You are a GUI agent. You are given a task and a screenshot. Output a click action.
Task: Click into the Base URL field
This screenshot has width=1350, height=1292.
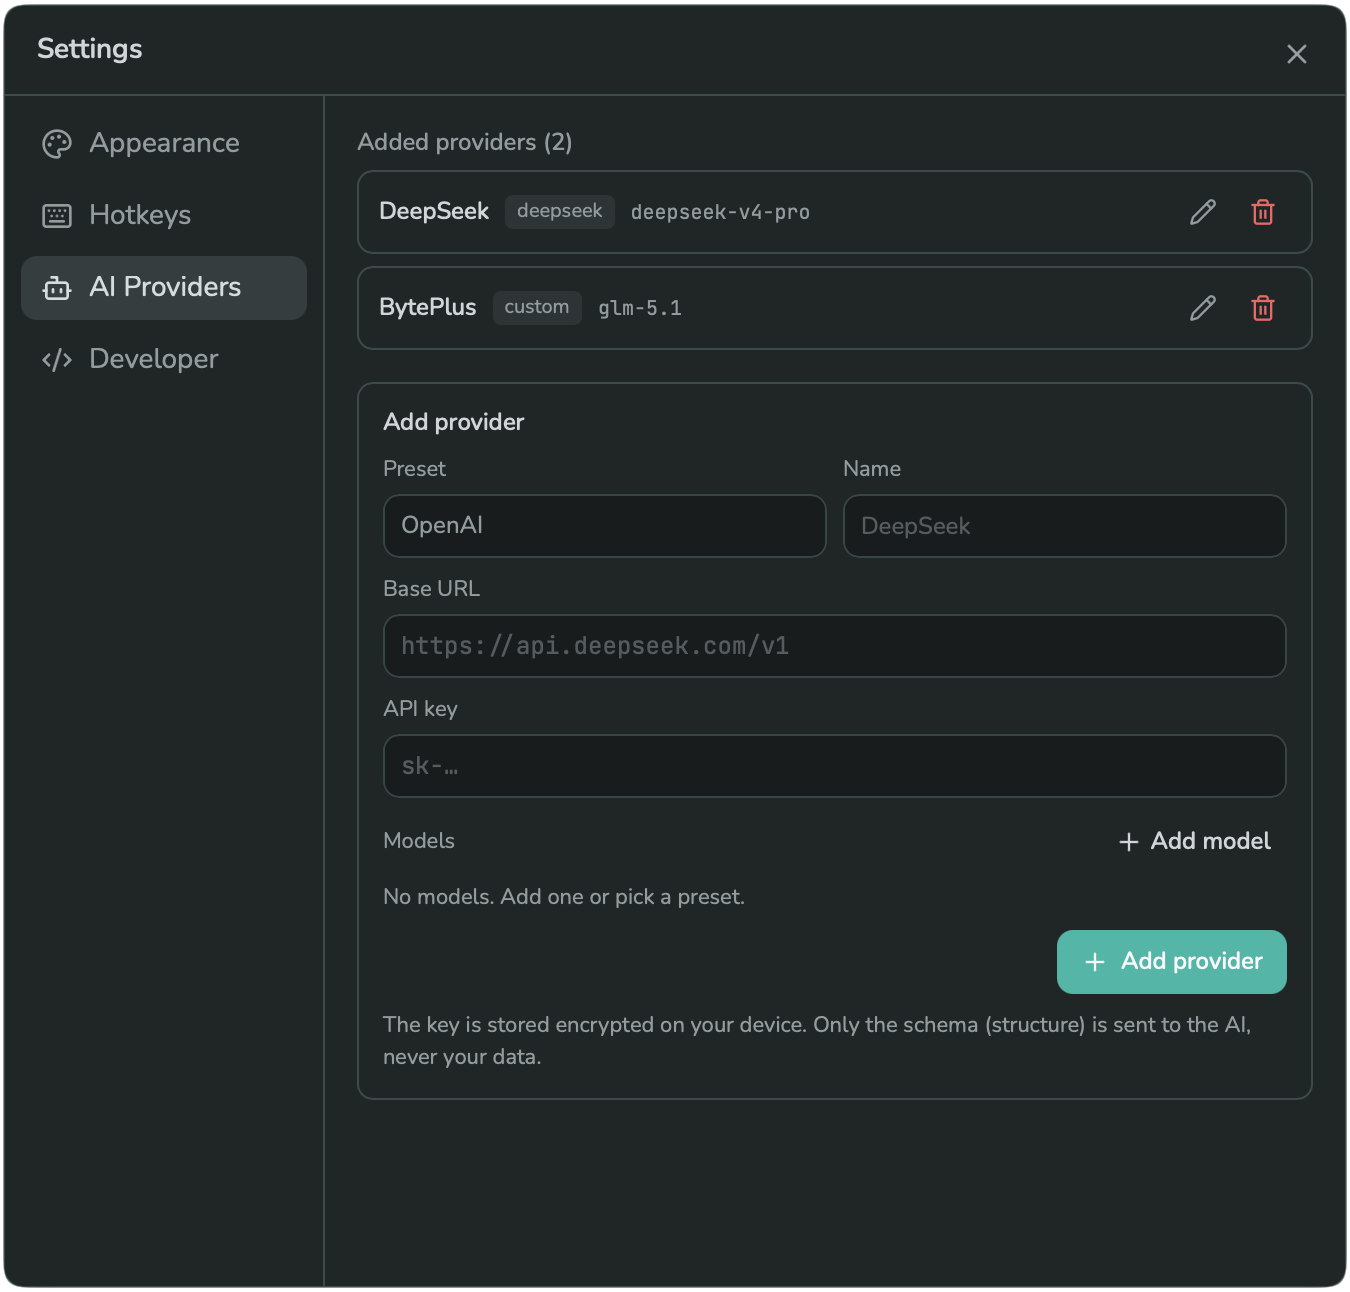click(835, 646)
